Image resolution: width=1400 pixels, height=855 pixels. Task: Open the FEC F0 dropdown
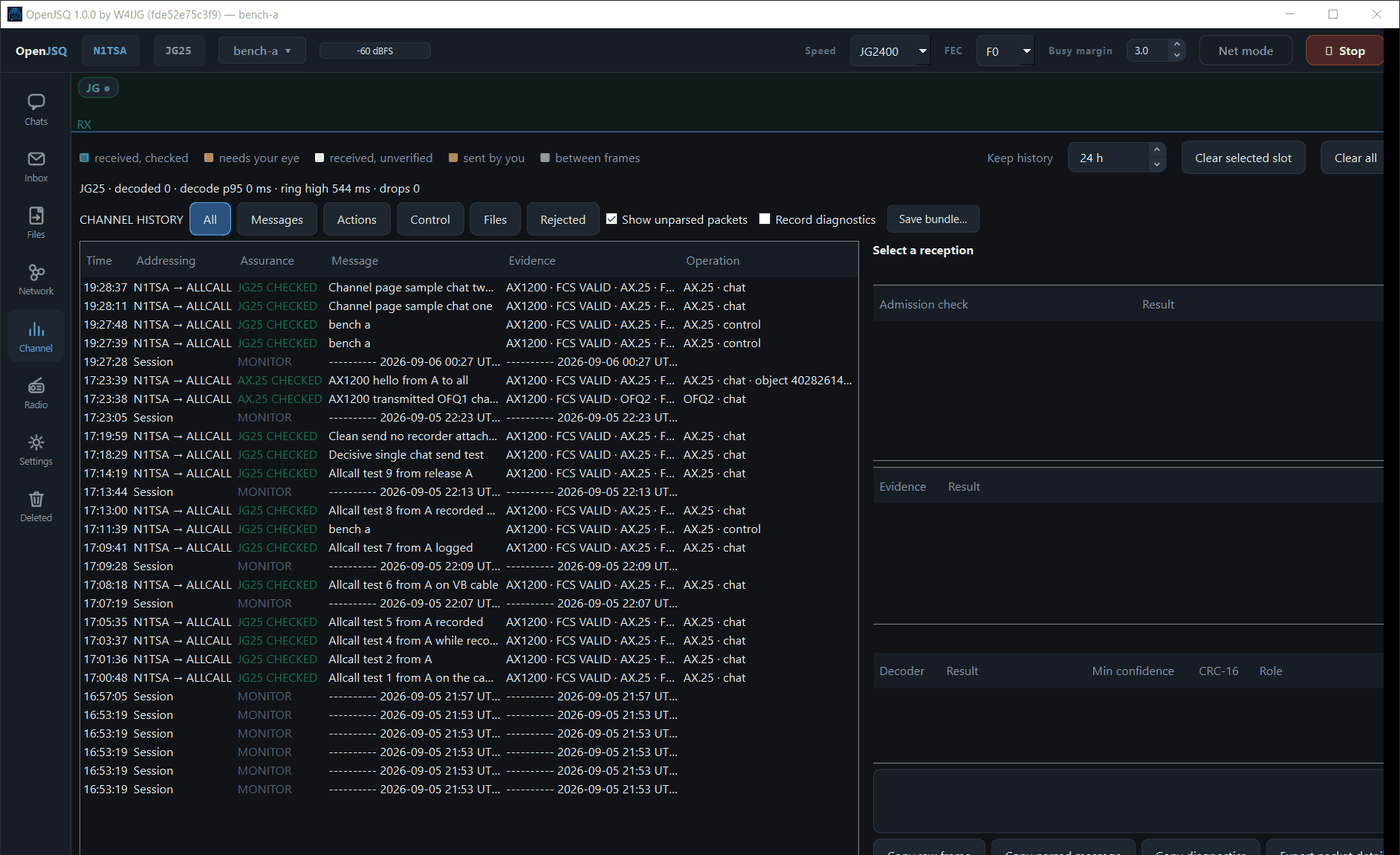(x=1005, y=51)
